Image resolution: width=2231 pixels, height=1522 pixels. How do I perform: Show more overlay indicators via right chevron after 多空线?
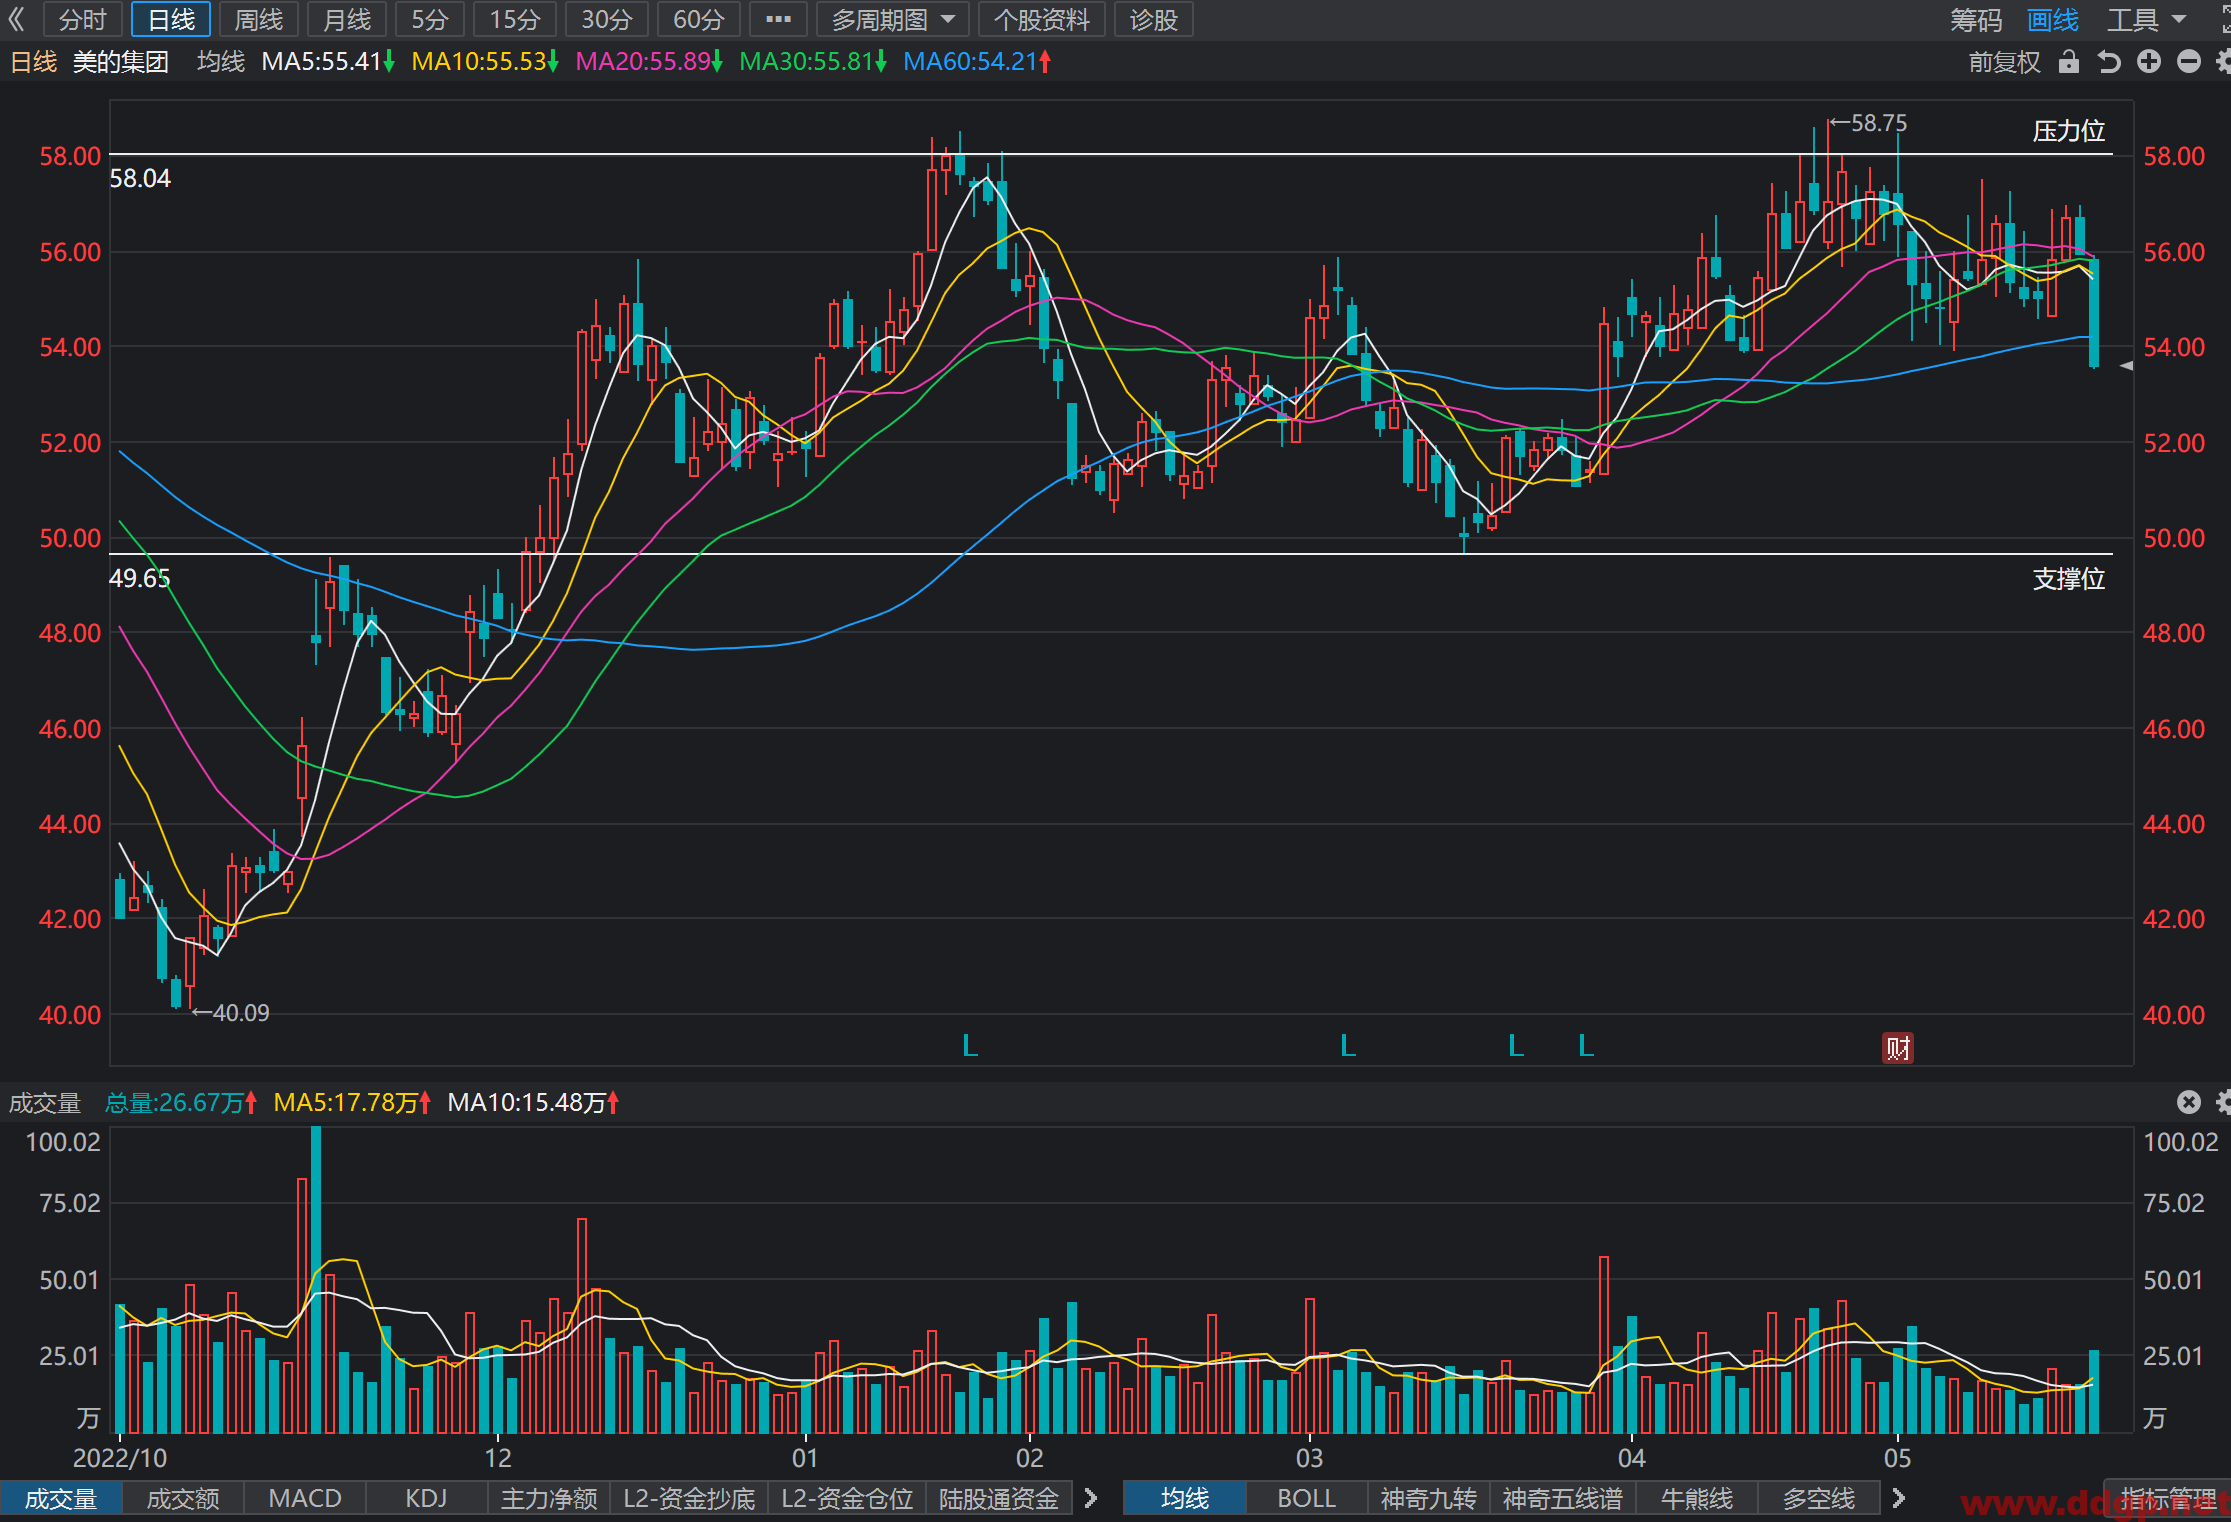[x=1898, y=1498]
